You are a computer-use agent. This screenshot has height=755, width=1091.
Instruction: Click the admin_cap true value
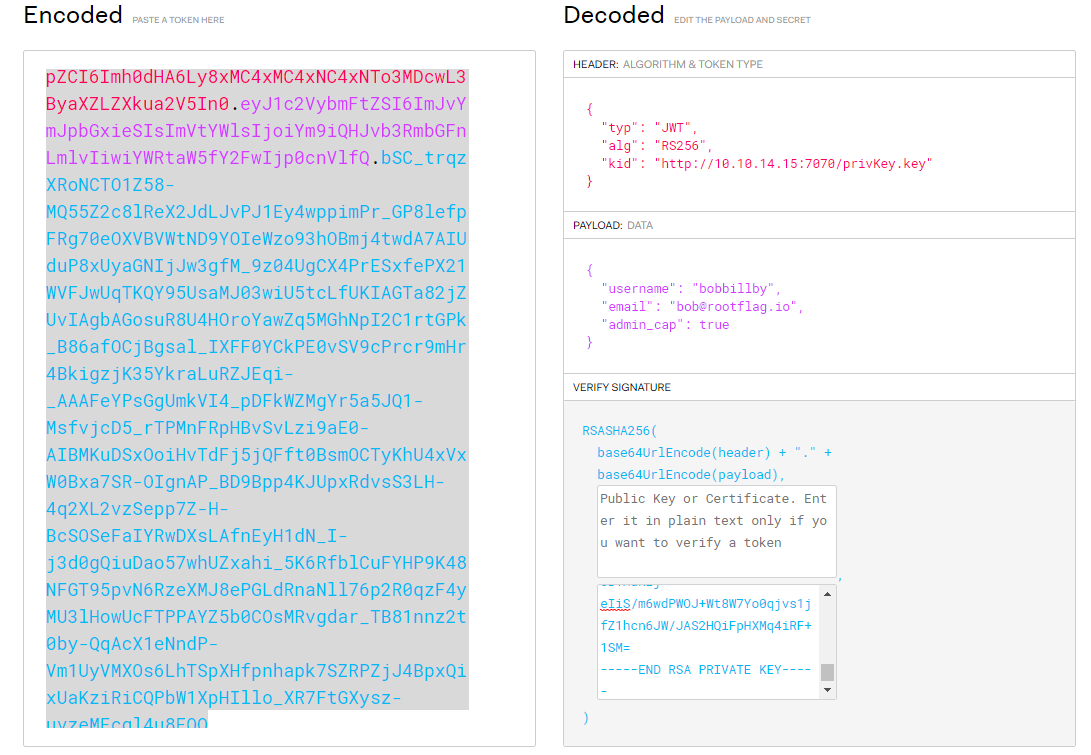pos(714,325)
